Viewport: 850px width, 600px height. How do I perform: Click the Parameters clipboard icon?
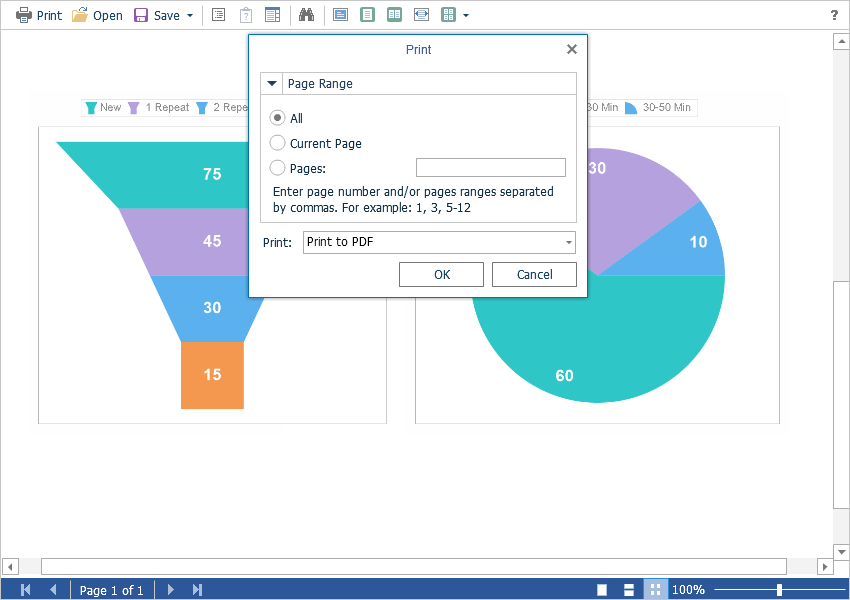(x=246, y=15)
